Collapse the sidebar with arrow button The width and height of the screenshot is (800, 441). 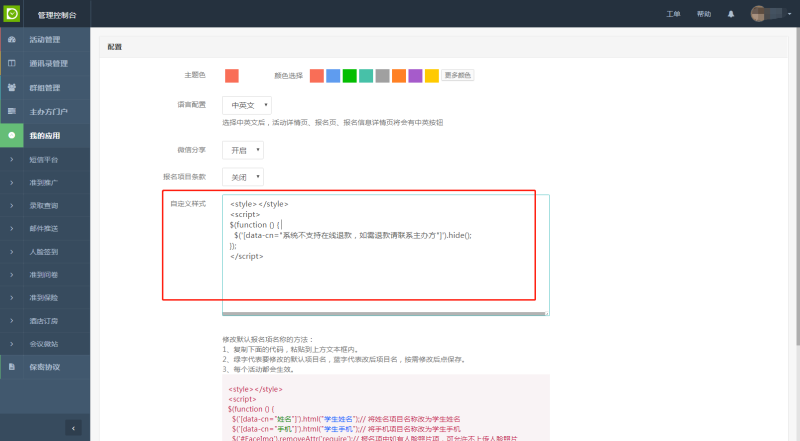[73, 428]
